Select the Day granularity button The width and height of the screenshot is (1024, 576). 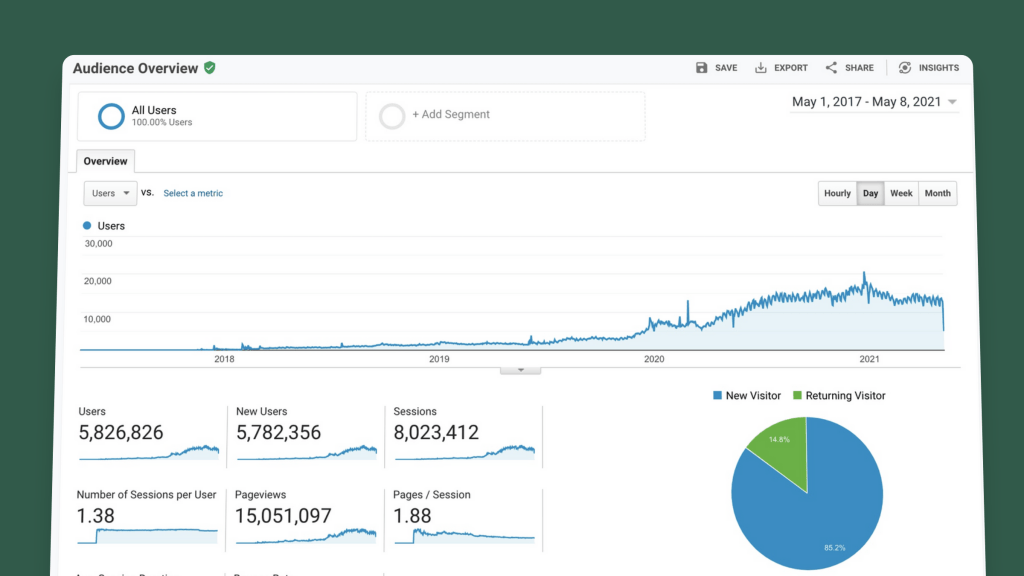(x=871, y=194)
